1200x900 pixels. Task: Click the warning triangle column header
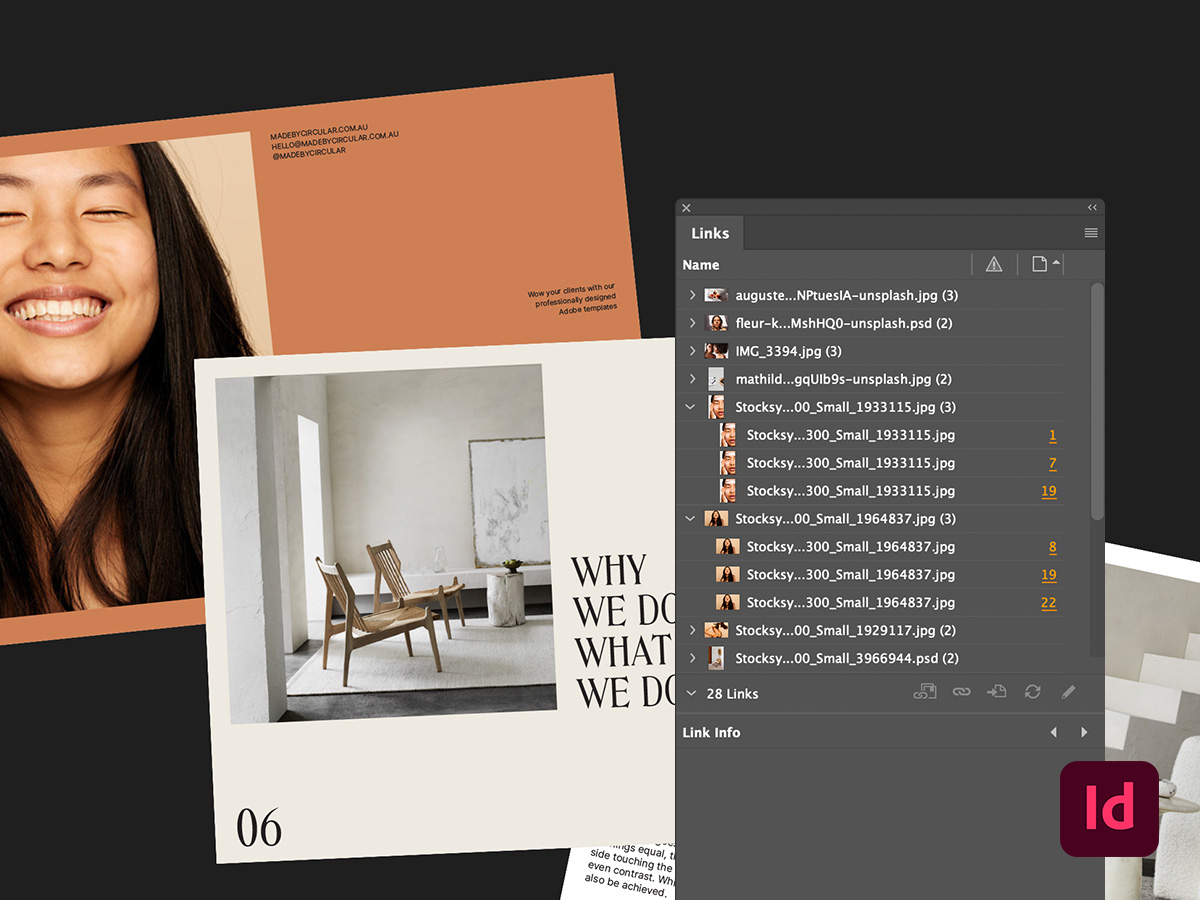coord(994,264)
